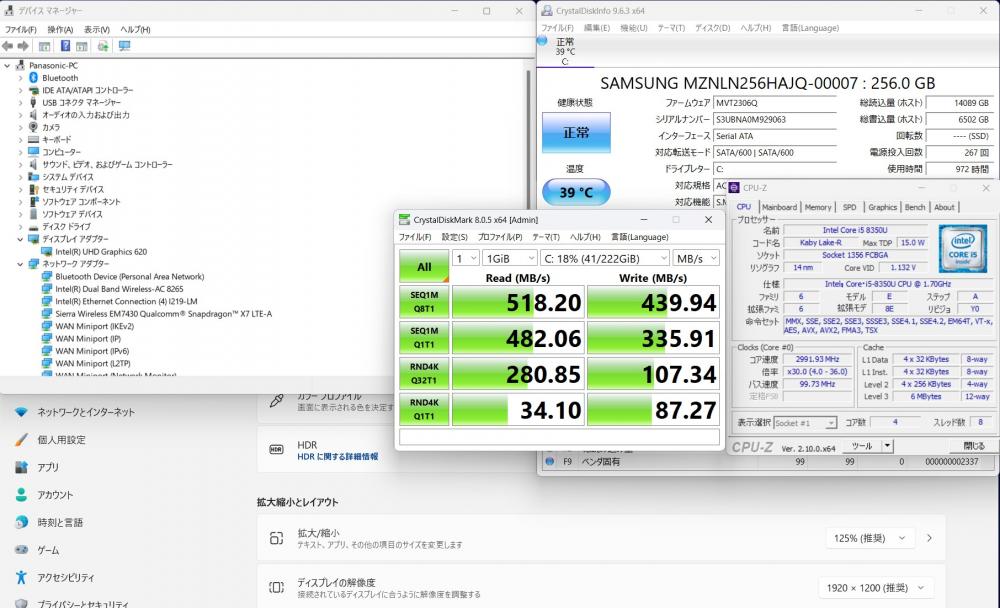Open the test count dropdown showing 1

click(x=466, y=258)
